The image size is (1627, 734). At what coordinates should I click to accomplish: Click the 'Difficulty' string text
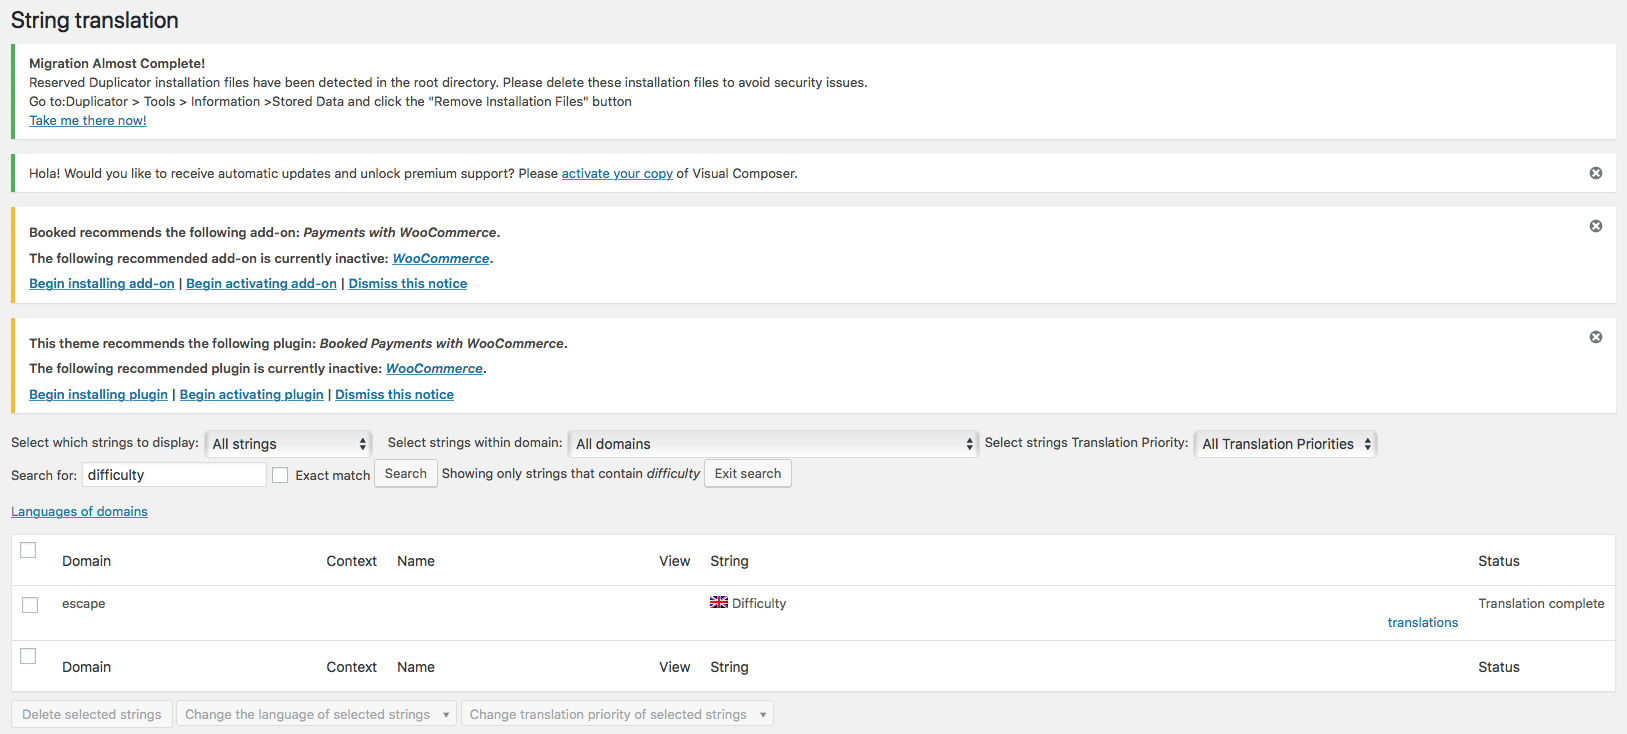(759, 603)
